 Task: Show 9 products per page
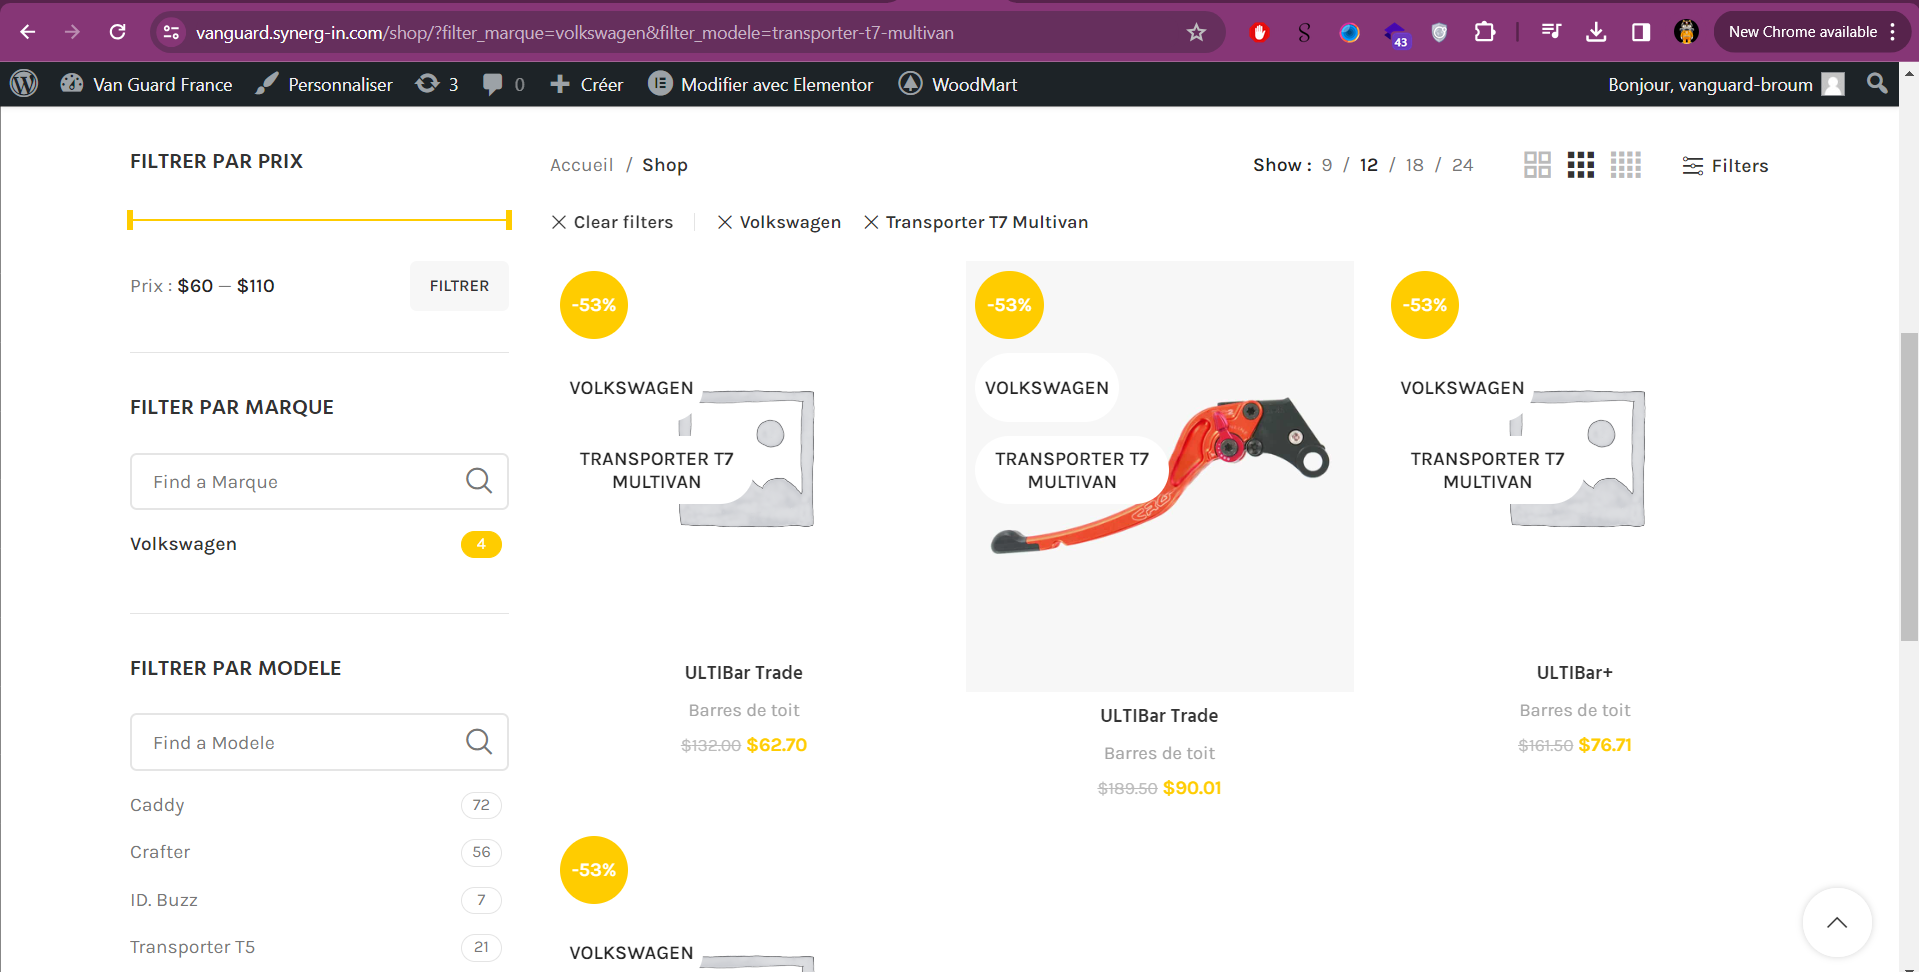(1327, 165)
